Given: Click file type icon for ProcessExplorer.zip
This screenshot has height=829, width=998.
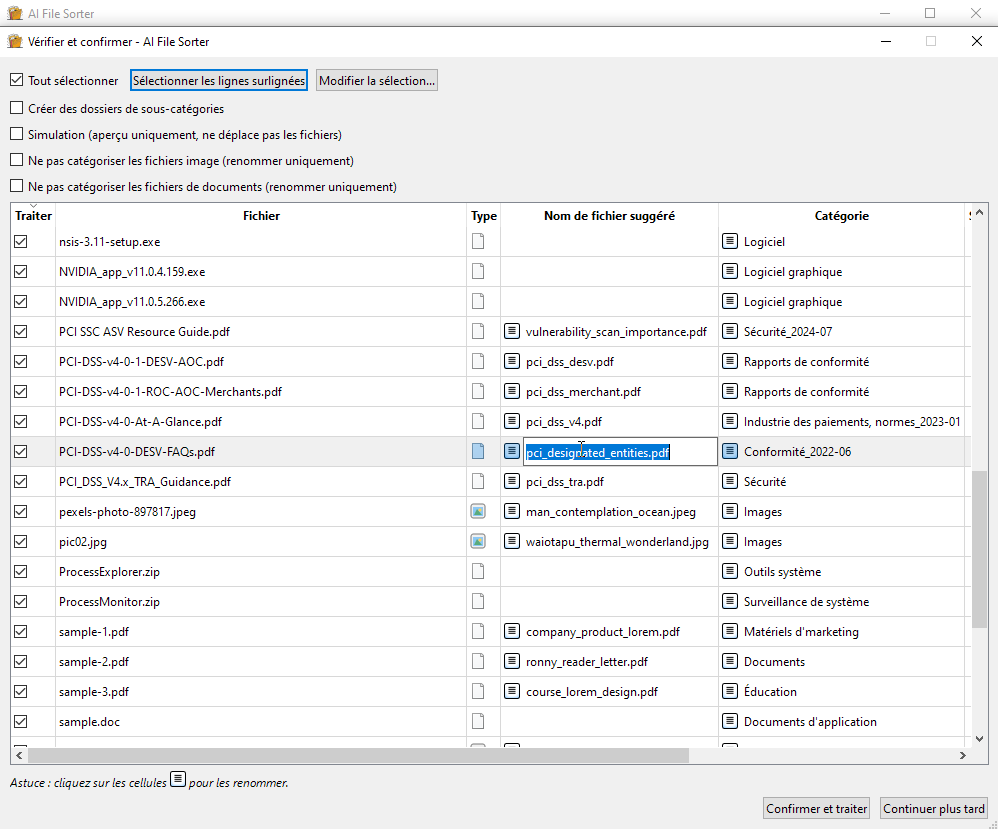Looking at the screenshot, I should (x=478, y=572).
